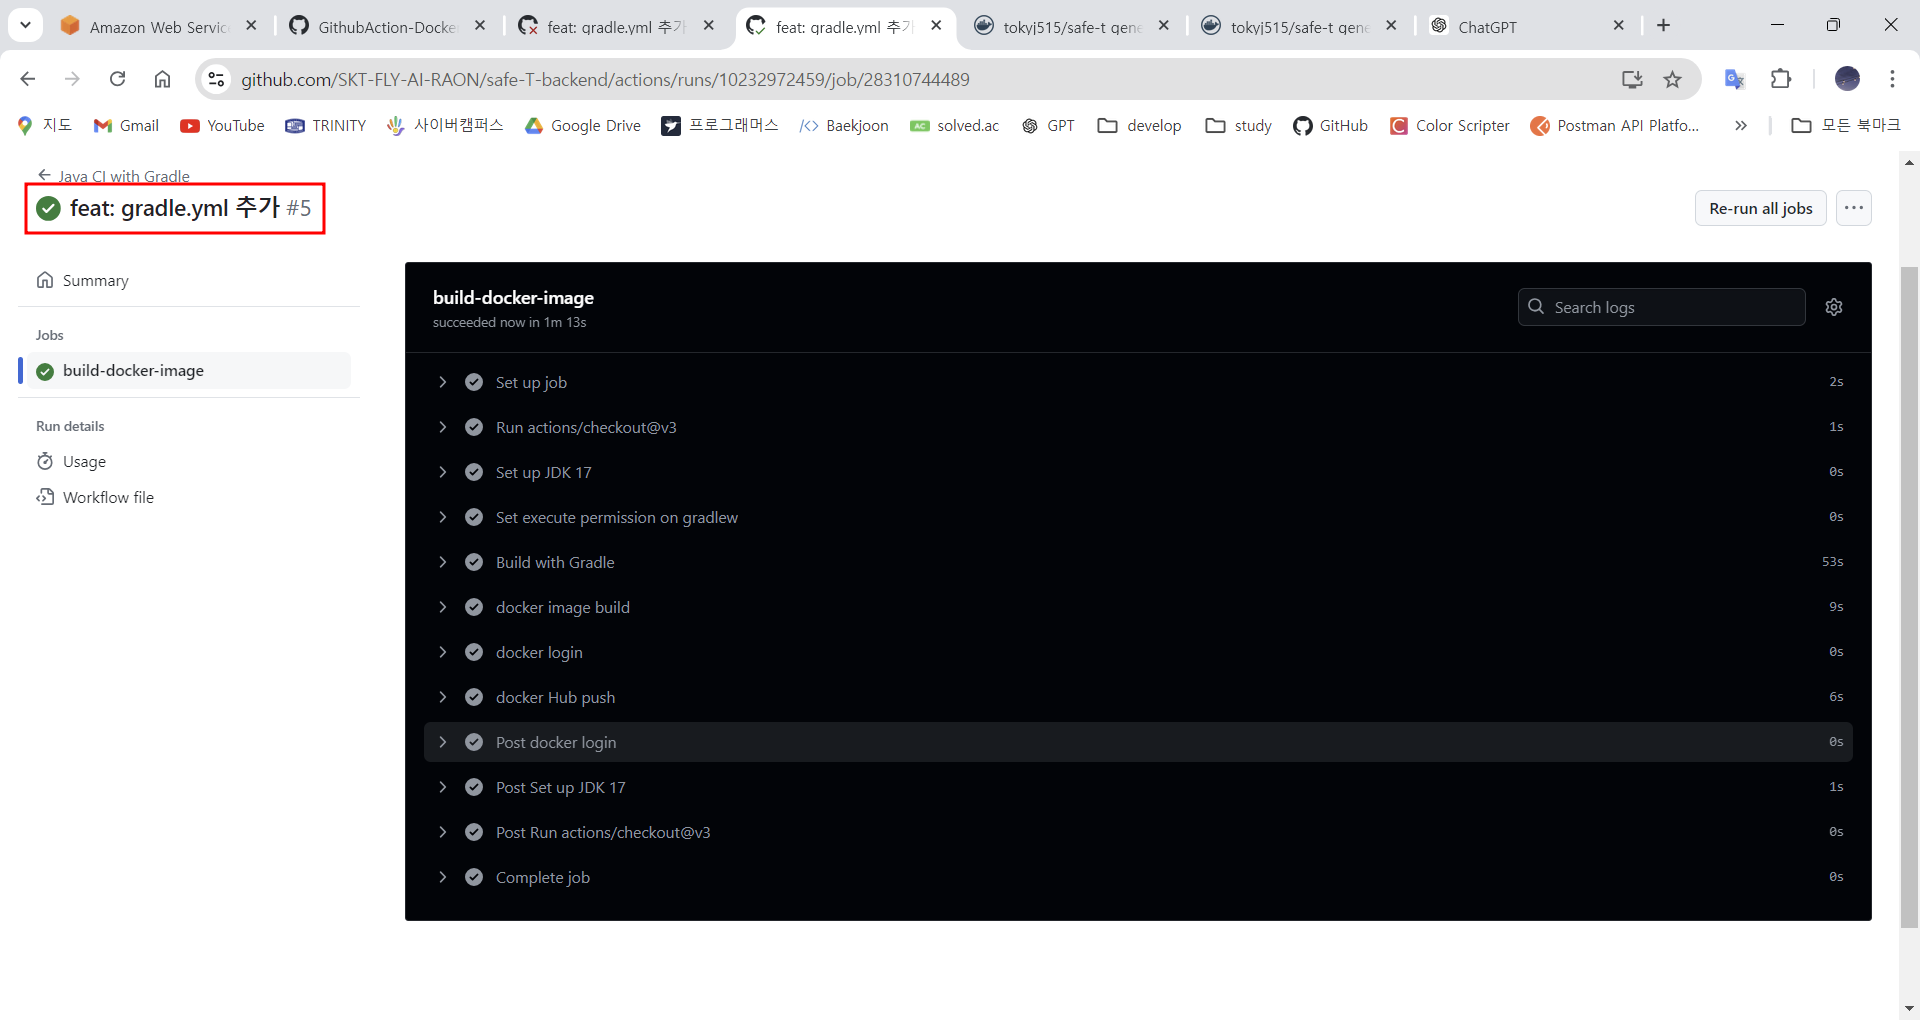
Task: Expand the Set up job step
Action: [443, 381]
